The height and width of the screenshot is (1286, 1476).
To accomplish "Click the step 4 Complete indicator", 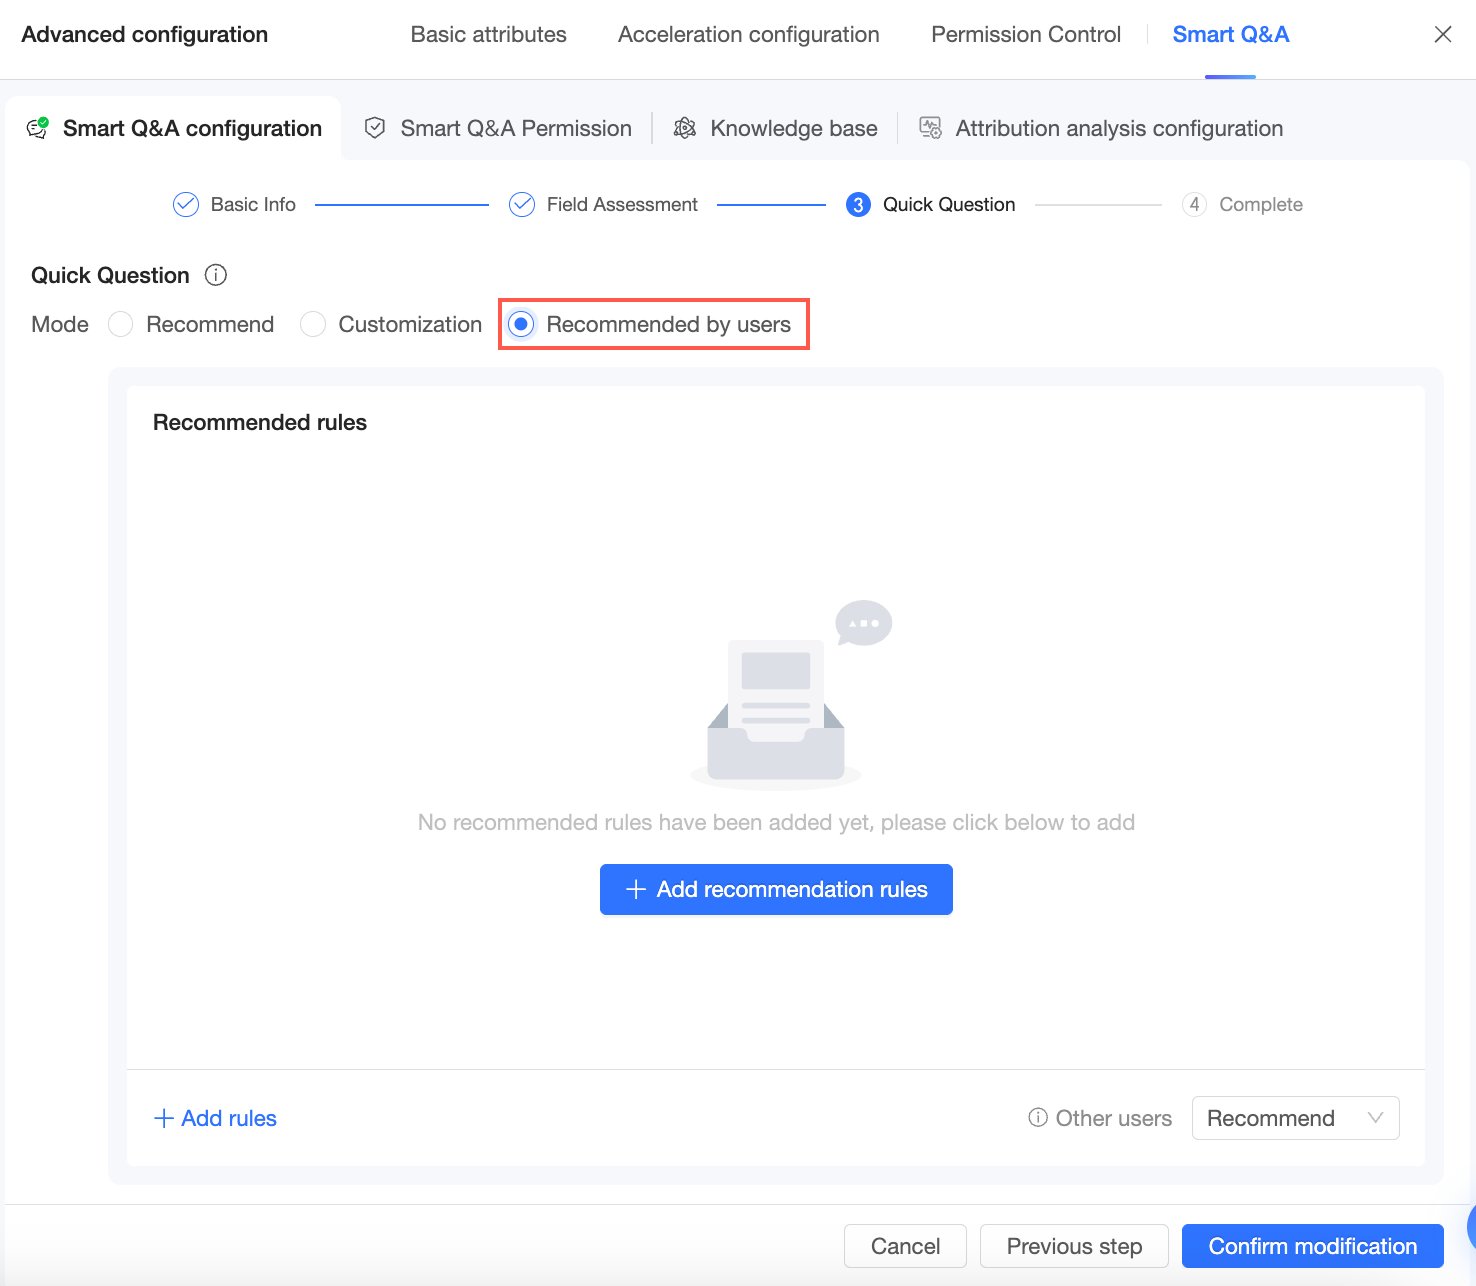I will 1194,204.
